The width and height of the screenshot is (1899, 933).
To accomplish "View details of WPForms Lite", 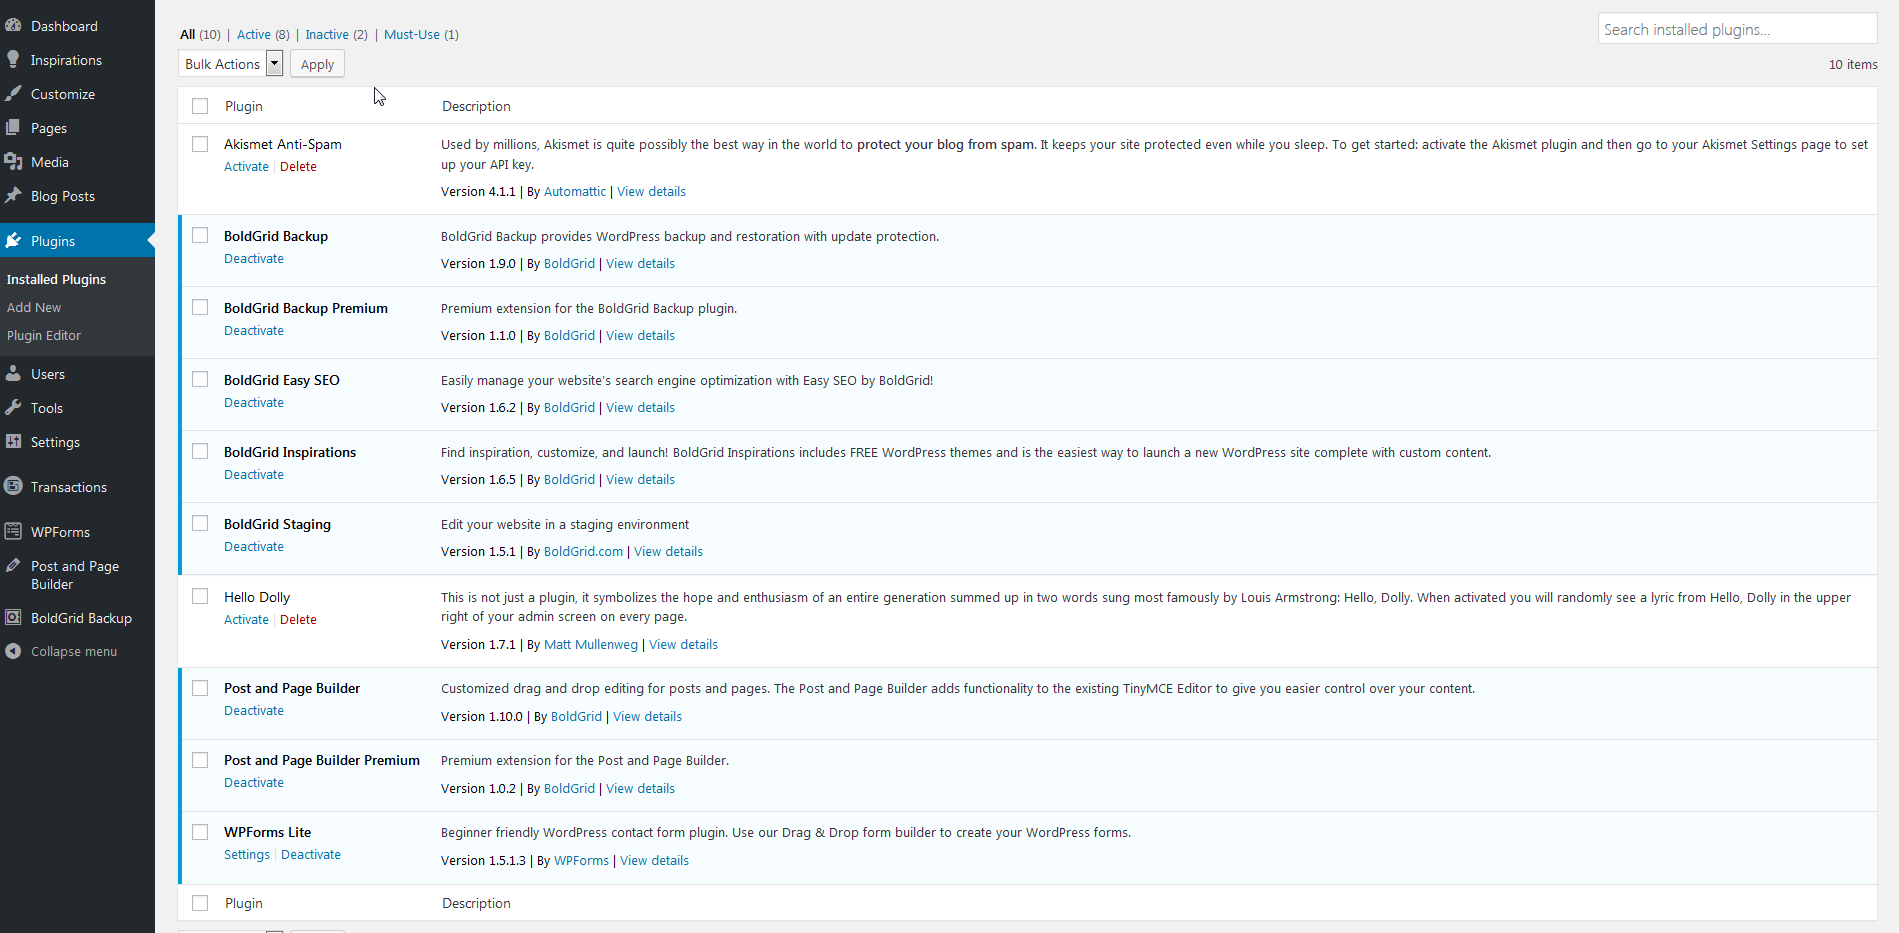I will 654,860.
